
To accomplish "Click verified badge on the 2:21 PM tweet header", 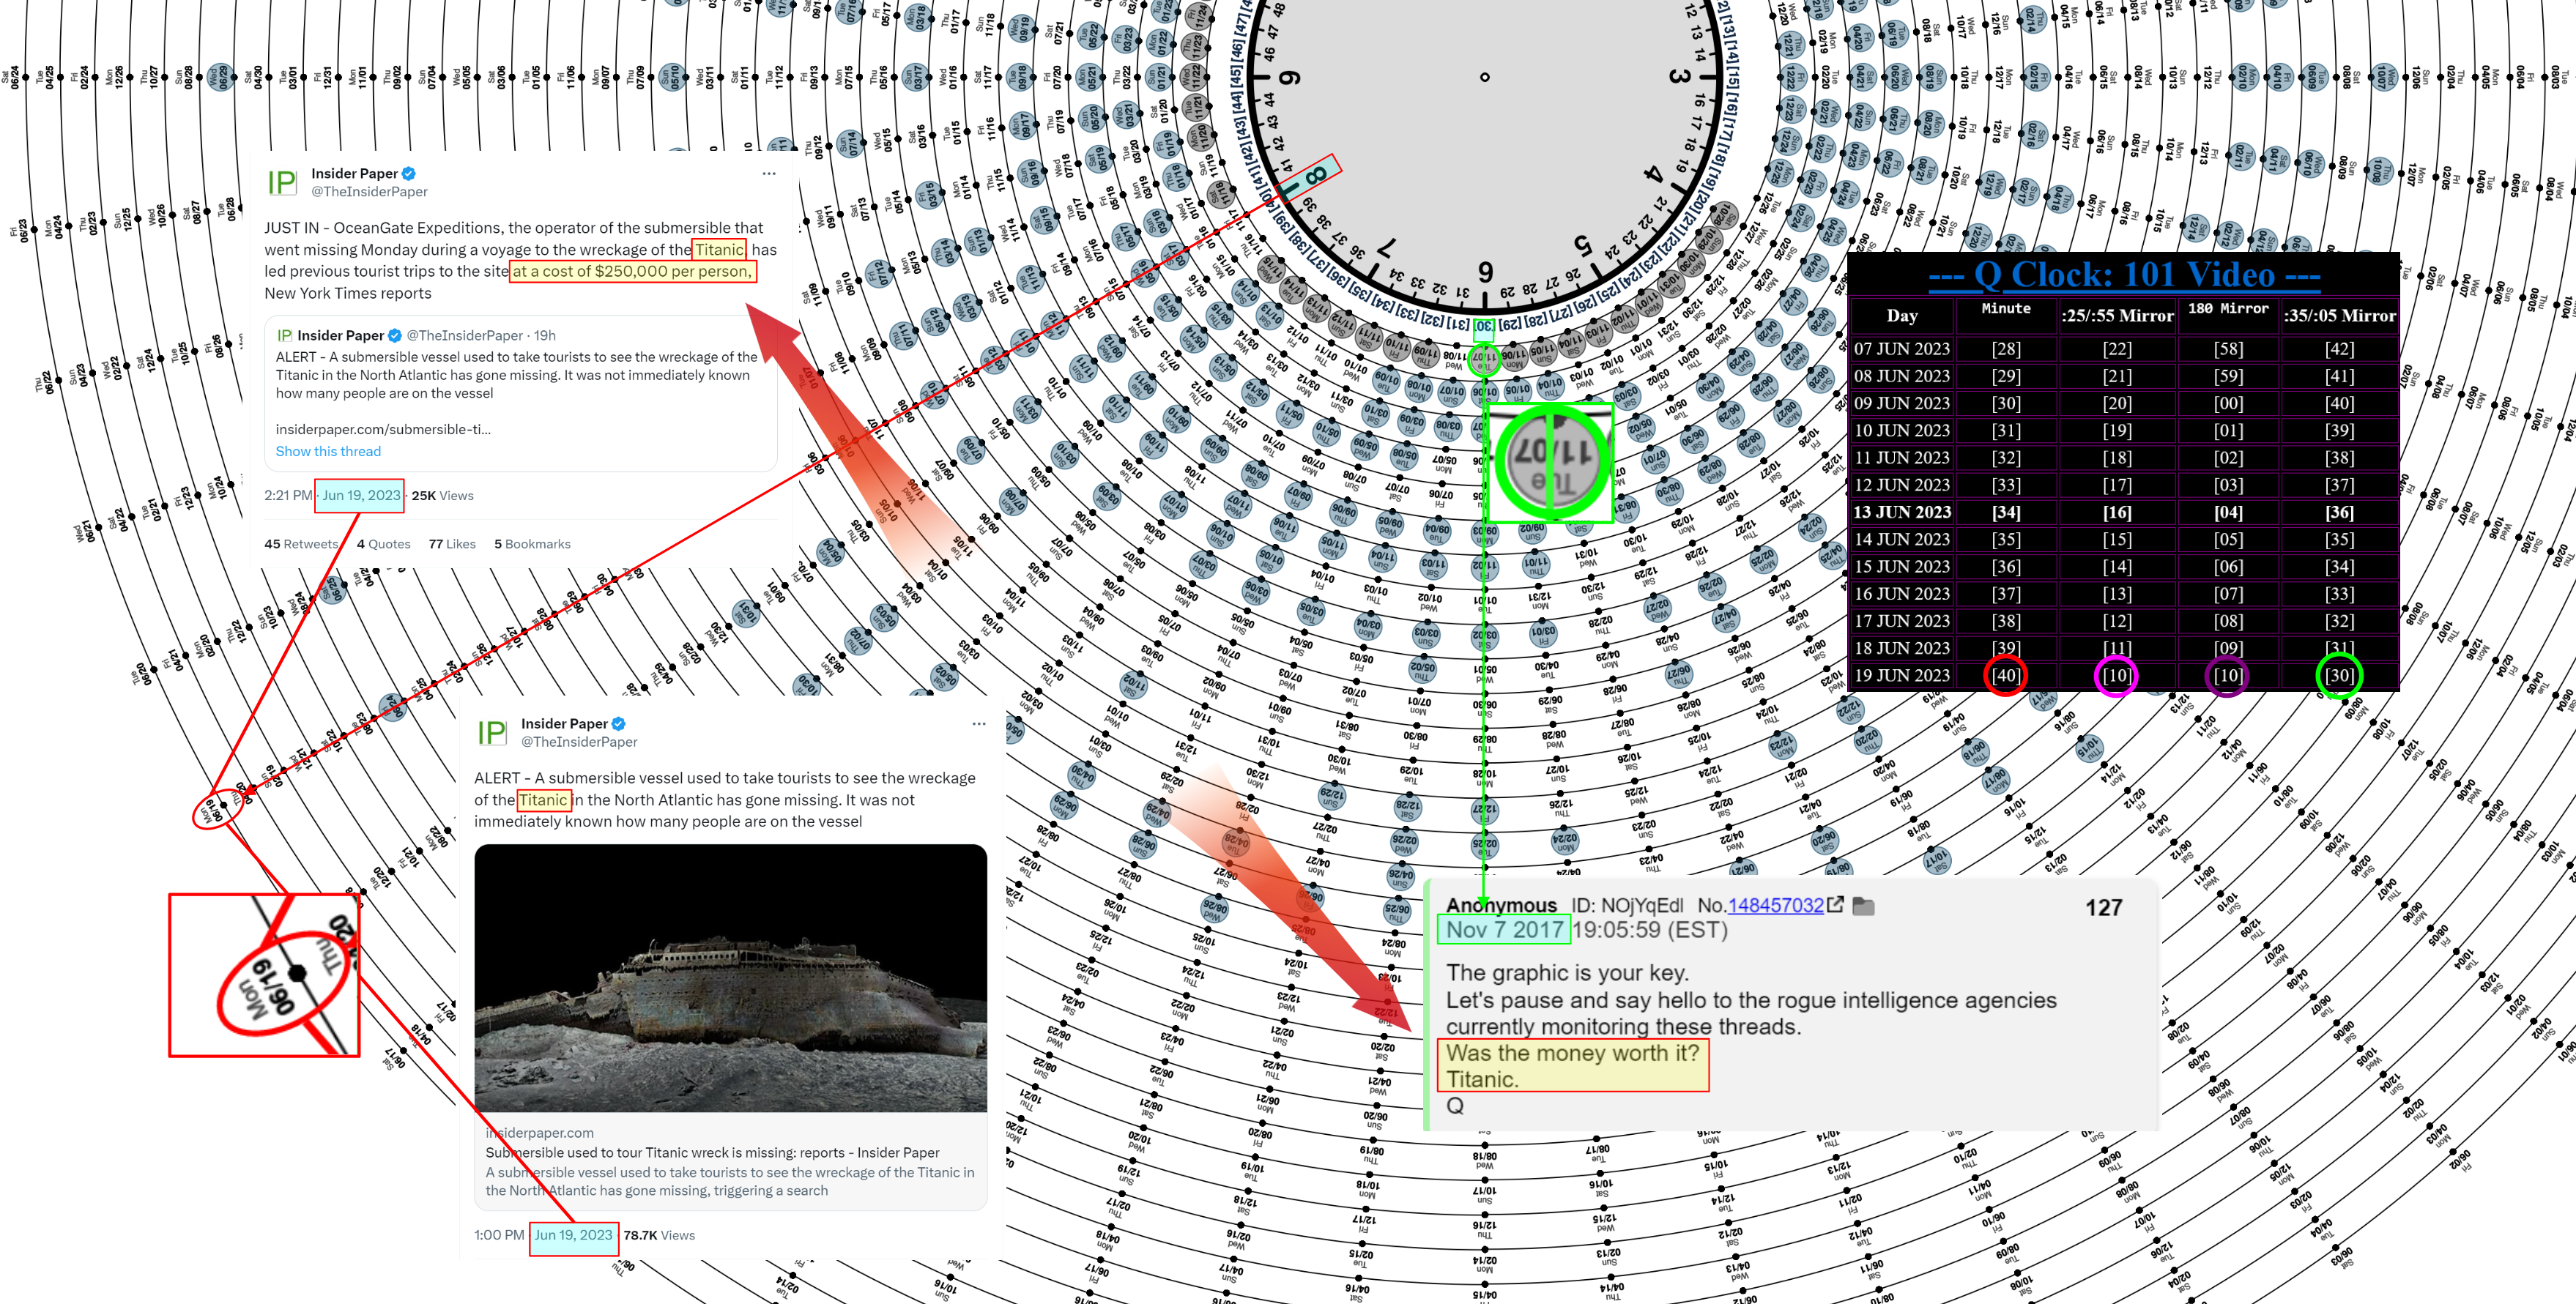I will pos(409,174).
